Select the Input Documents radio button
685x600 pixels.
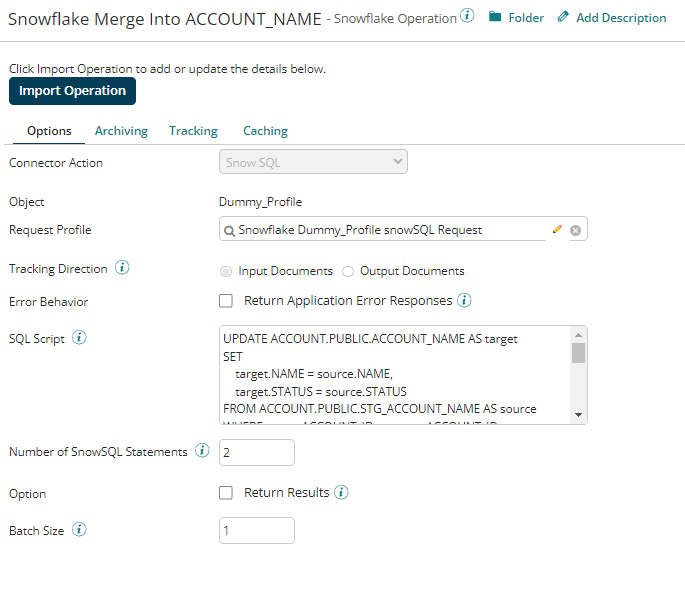[x=226, y=271]
